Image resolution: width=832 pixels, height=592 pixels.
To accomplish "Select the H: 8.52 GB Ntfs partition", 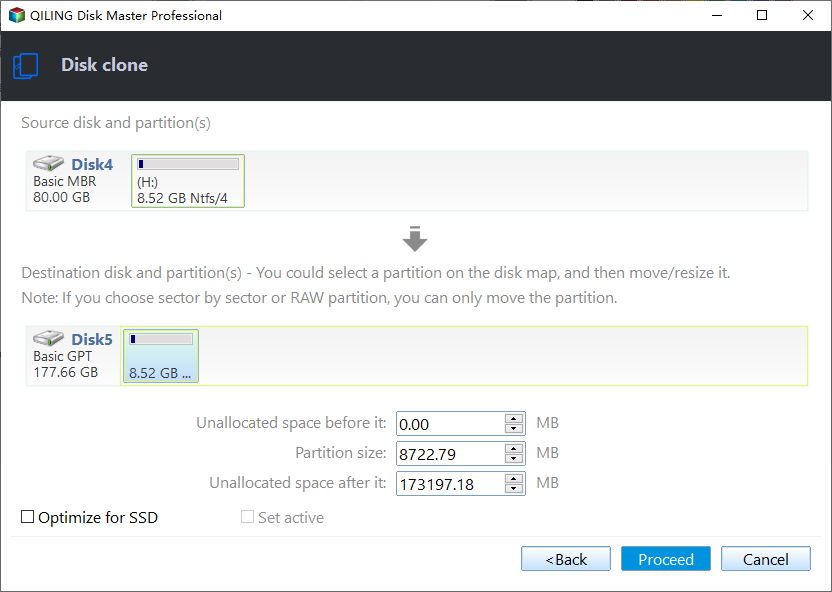I will pos(188,181).
